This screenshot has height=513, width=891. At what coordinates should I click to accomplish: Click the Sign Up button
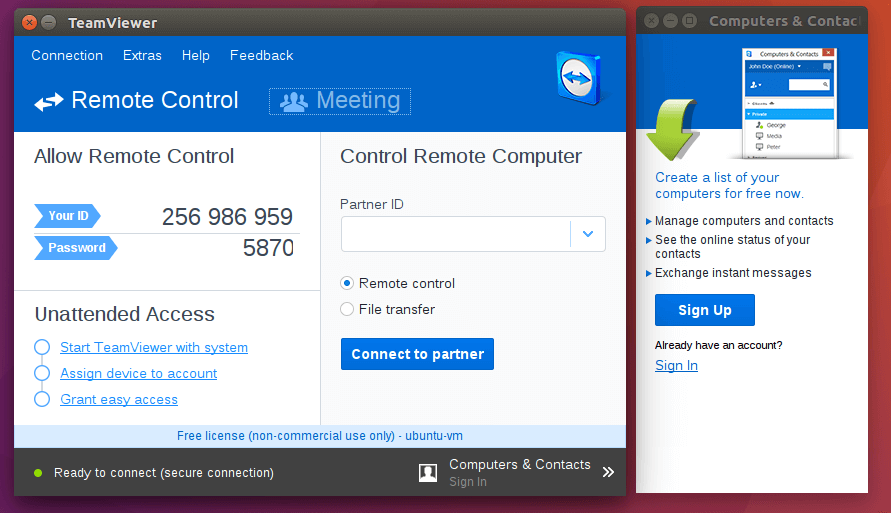(705, 310)
